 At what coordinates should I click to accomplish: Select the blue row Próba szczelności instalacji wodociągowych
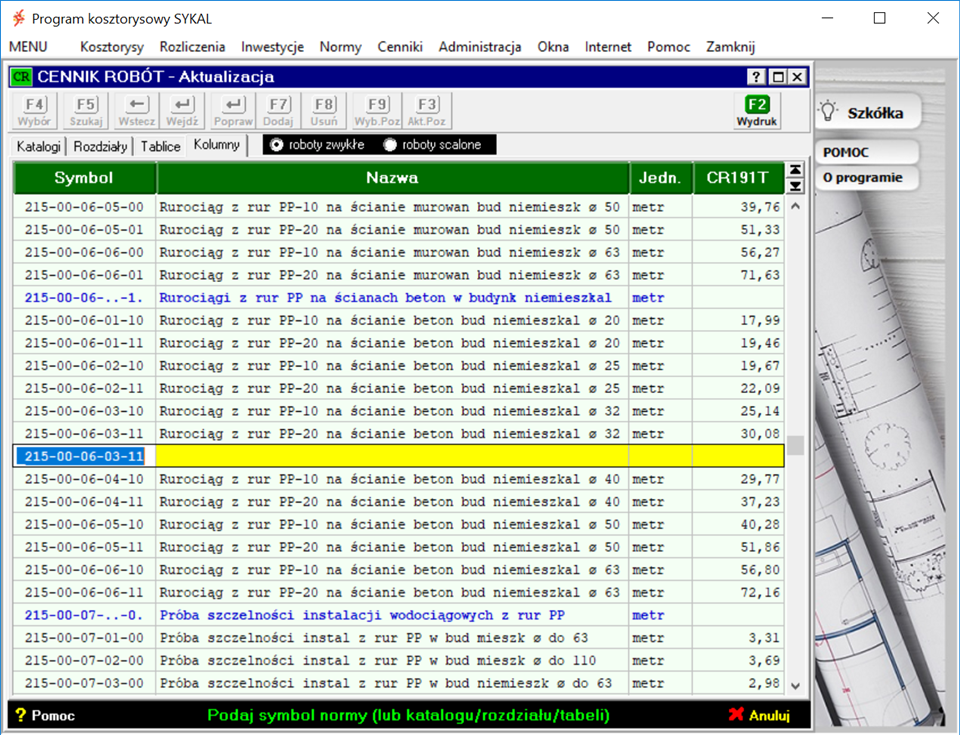tap(399, 615)
